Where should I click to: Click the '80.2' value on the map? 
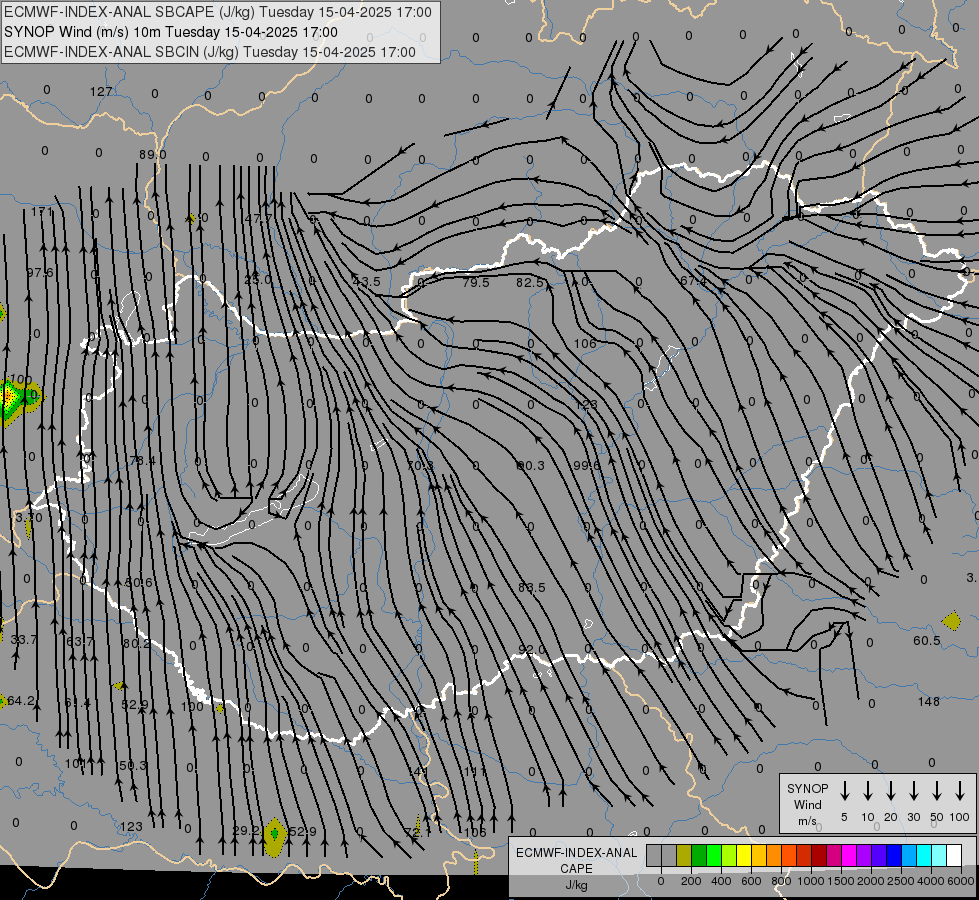point(136,643)
